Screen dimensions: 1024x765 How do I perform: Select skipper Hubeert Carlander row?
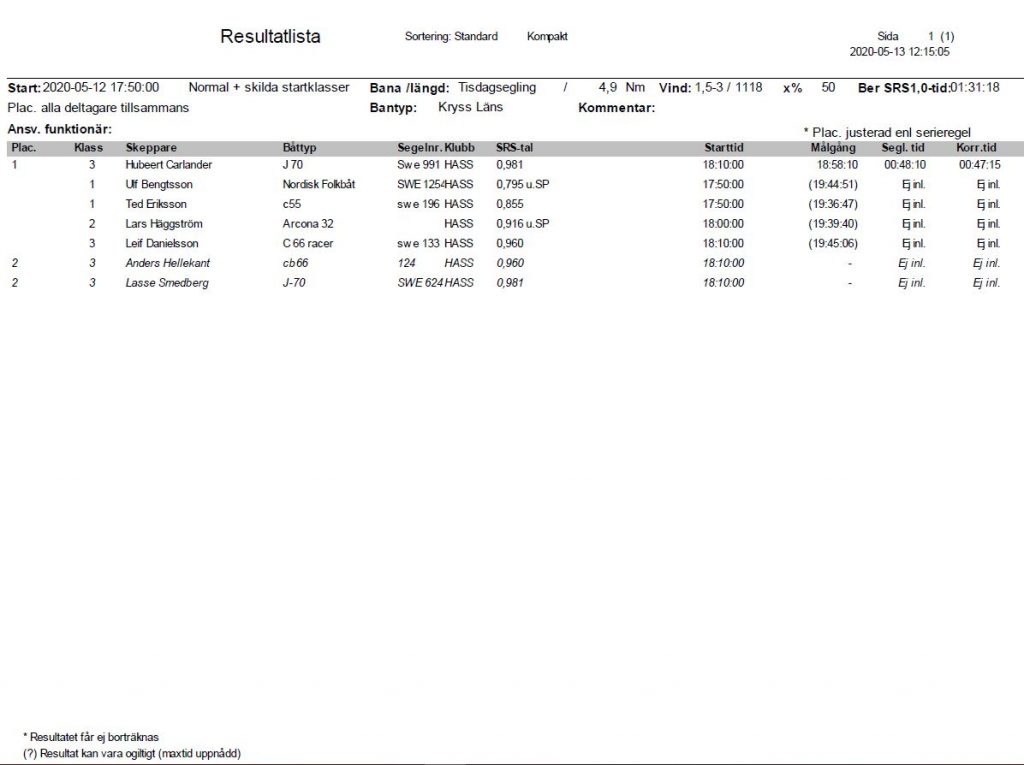click(168, 165)
